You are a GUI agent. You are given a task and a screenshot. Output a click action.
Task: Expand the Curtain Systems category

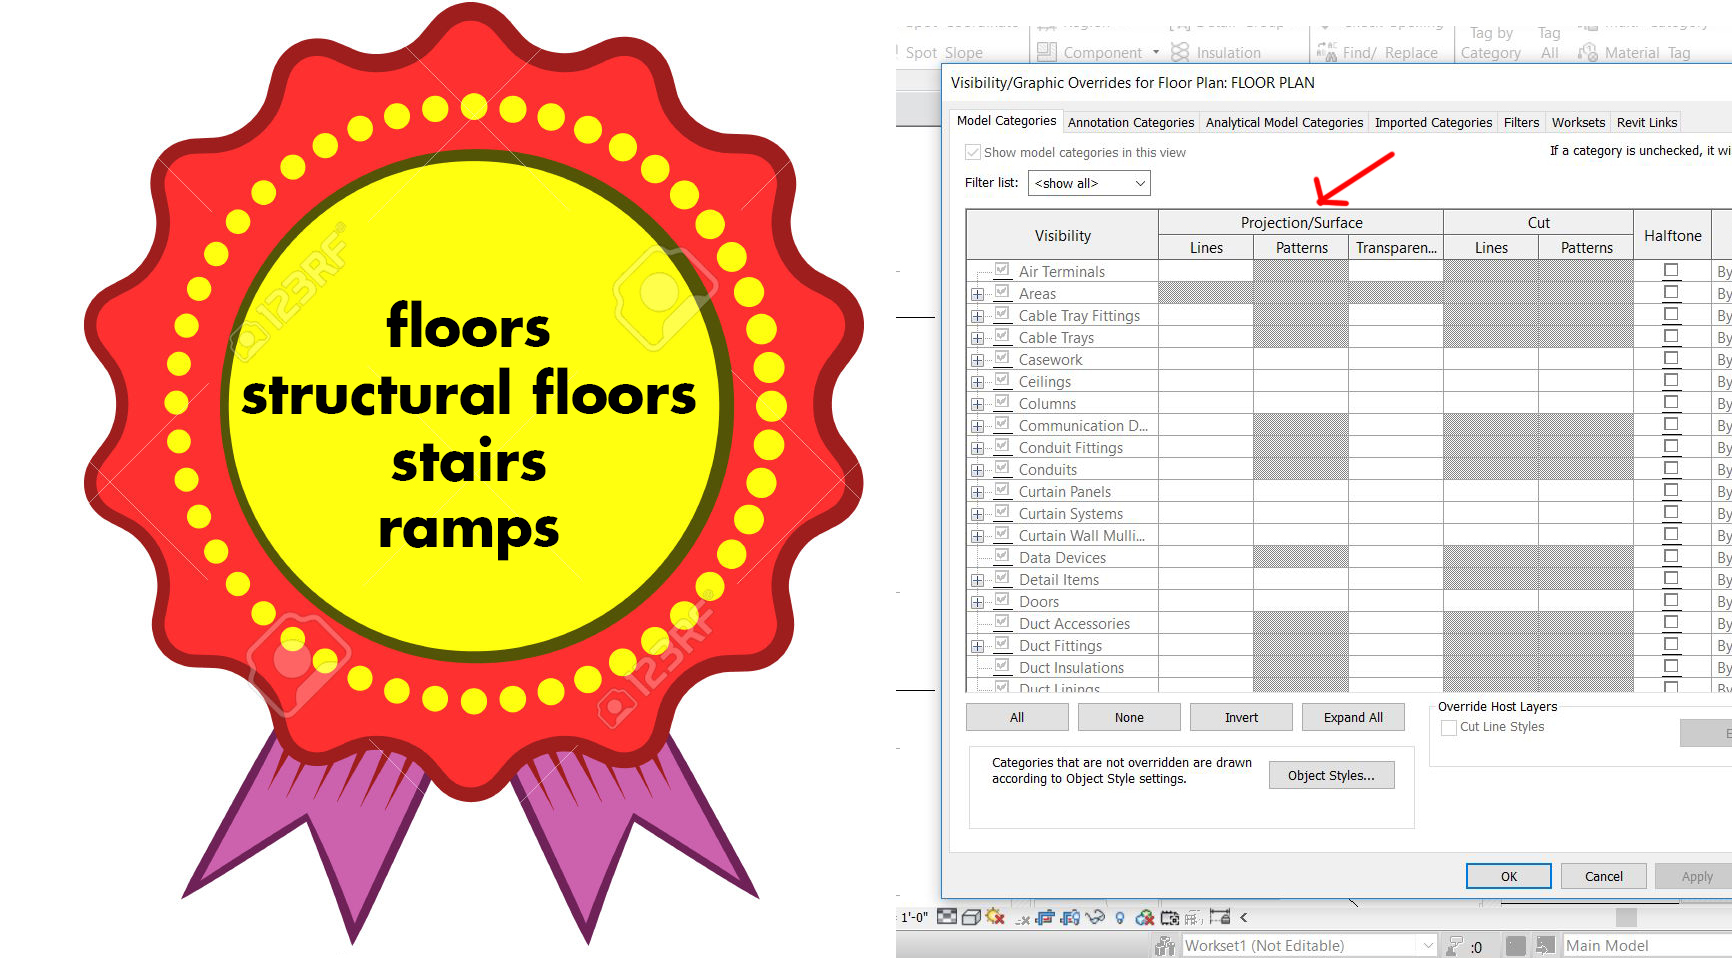(x=977, y=514)
